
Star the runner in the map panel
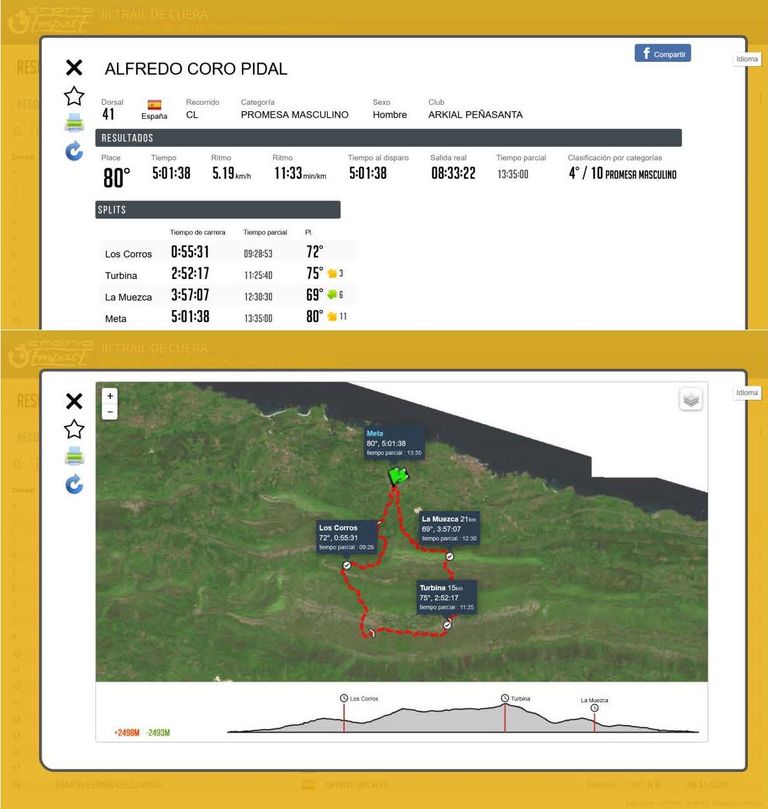[74, 429]
